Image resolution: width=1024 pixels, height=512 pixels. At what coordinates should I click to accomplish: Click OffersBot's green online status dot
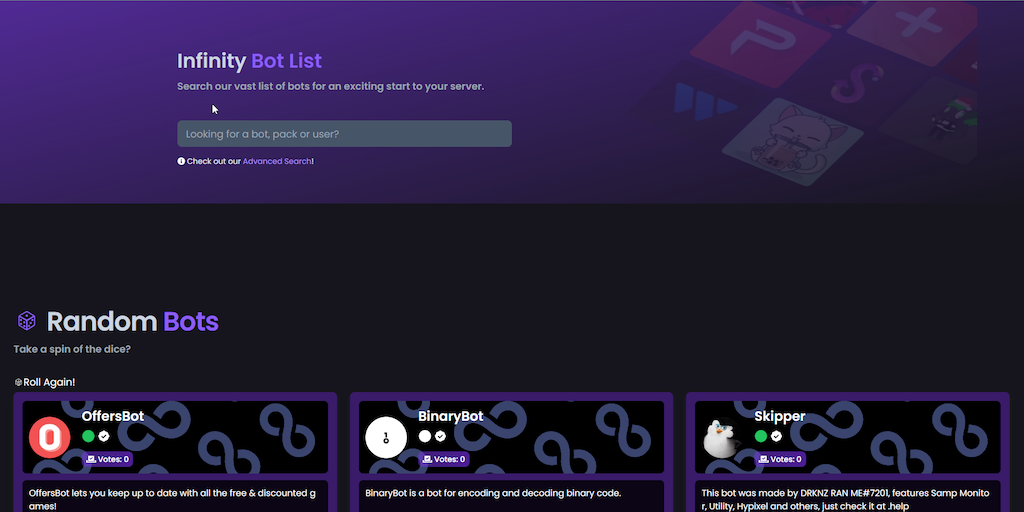(88, 436)
